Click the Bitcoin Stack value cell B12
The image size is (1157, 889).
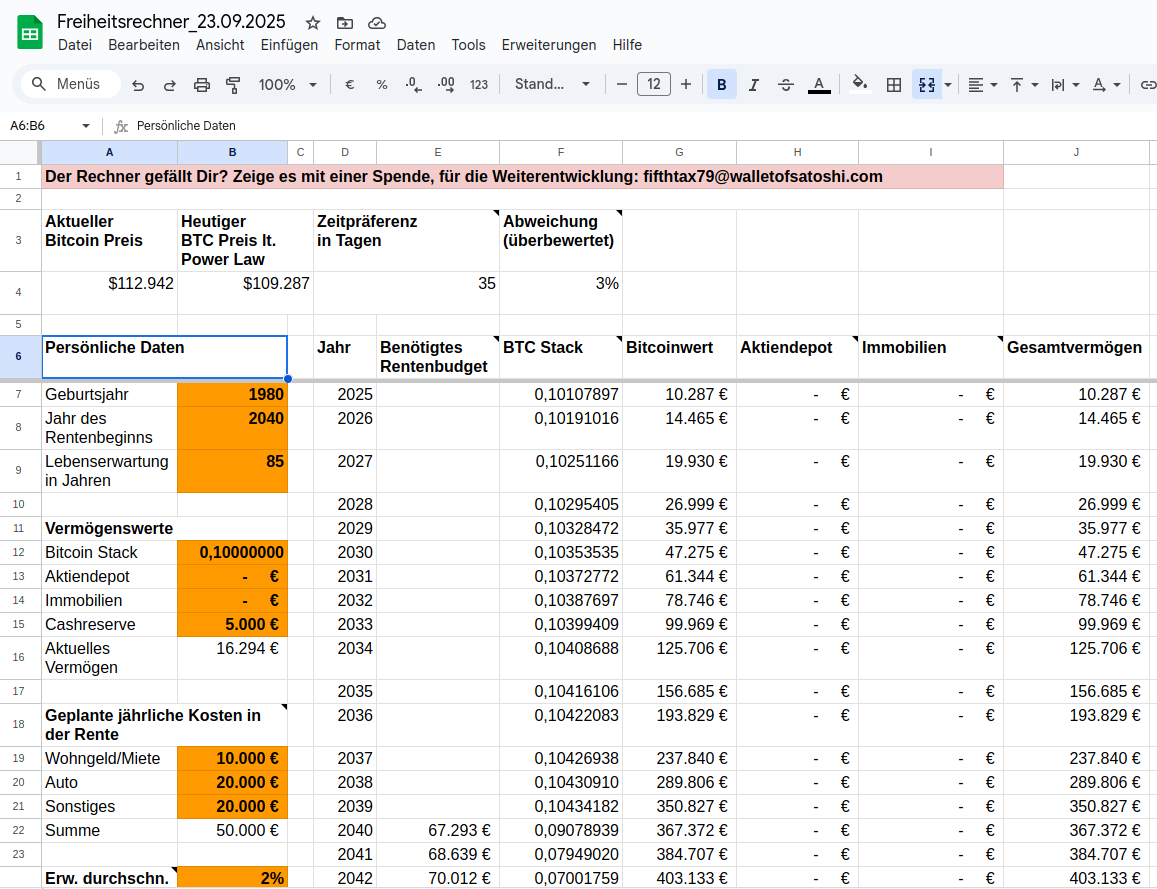pyautogui.click(x=232, y=553)
